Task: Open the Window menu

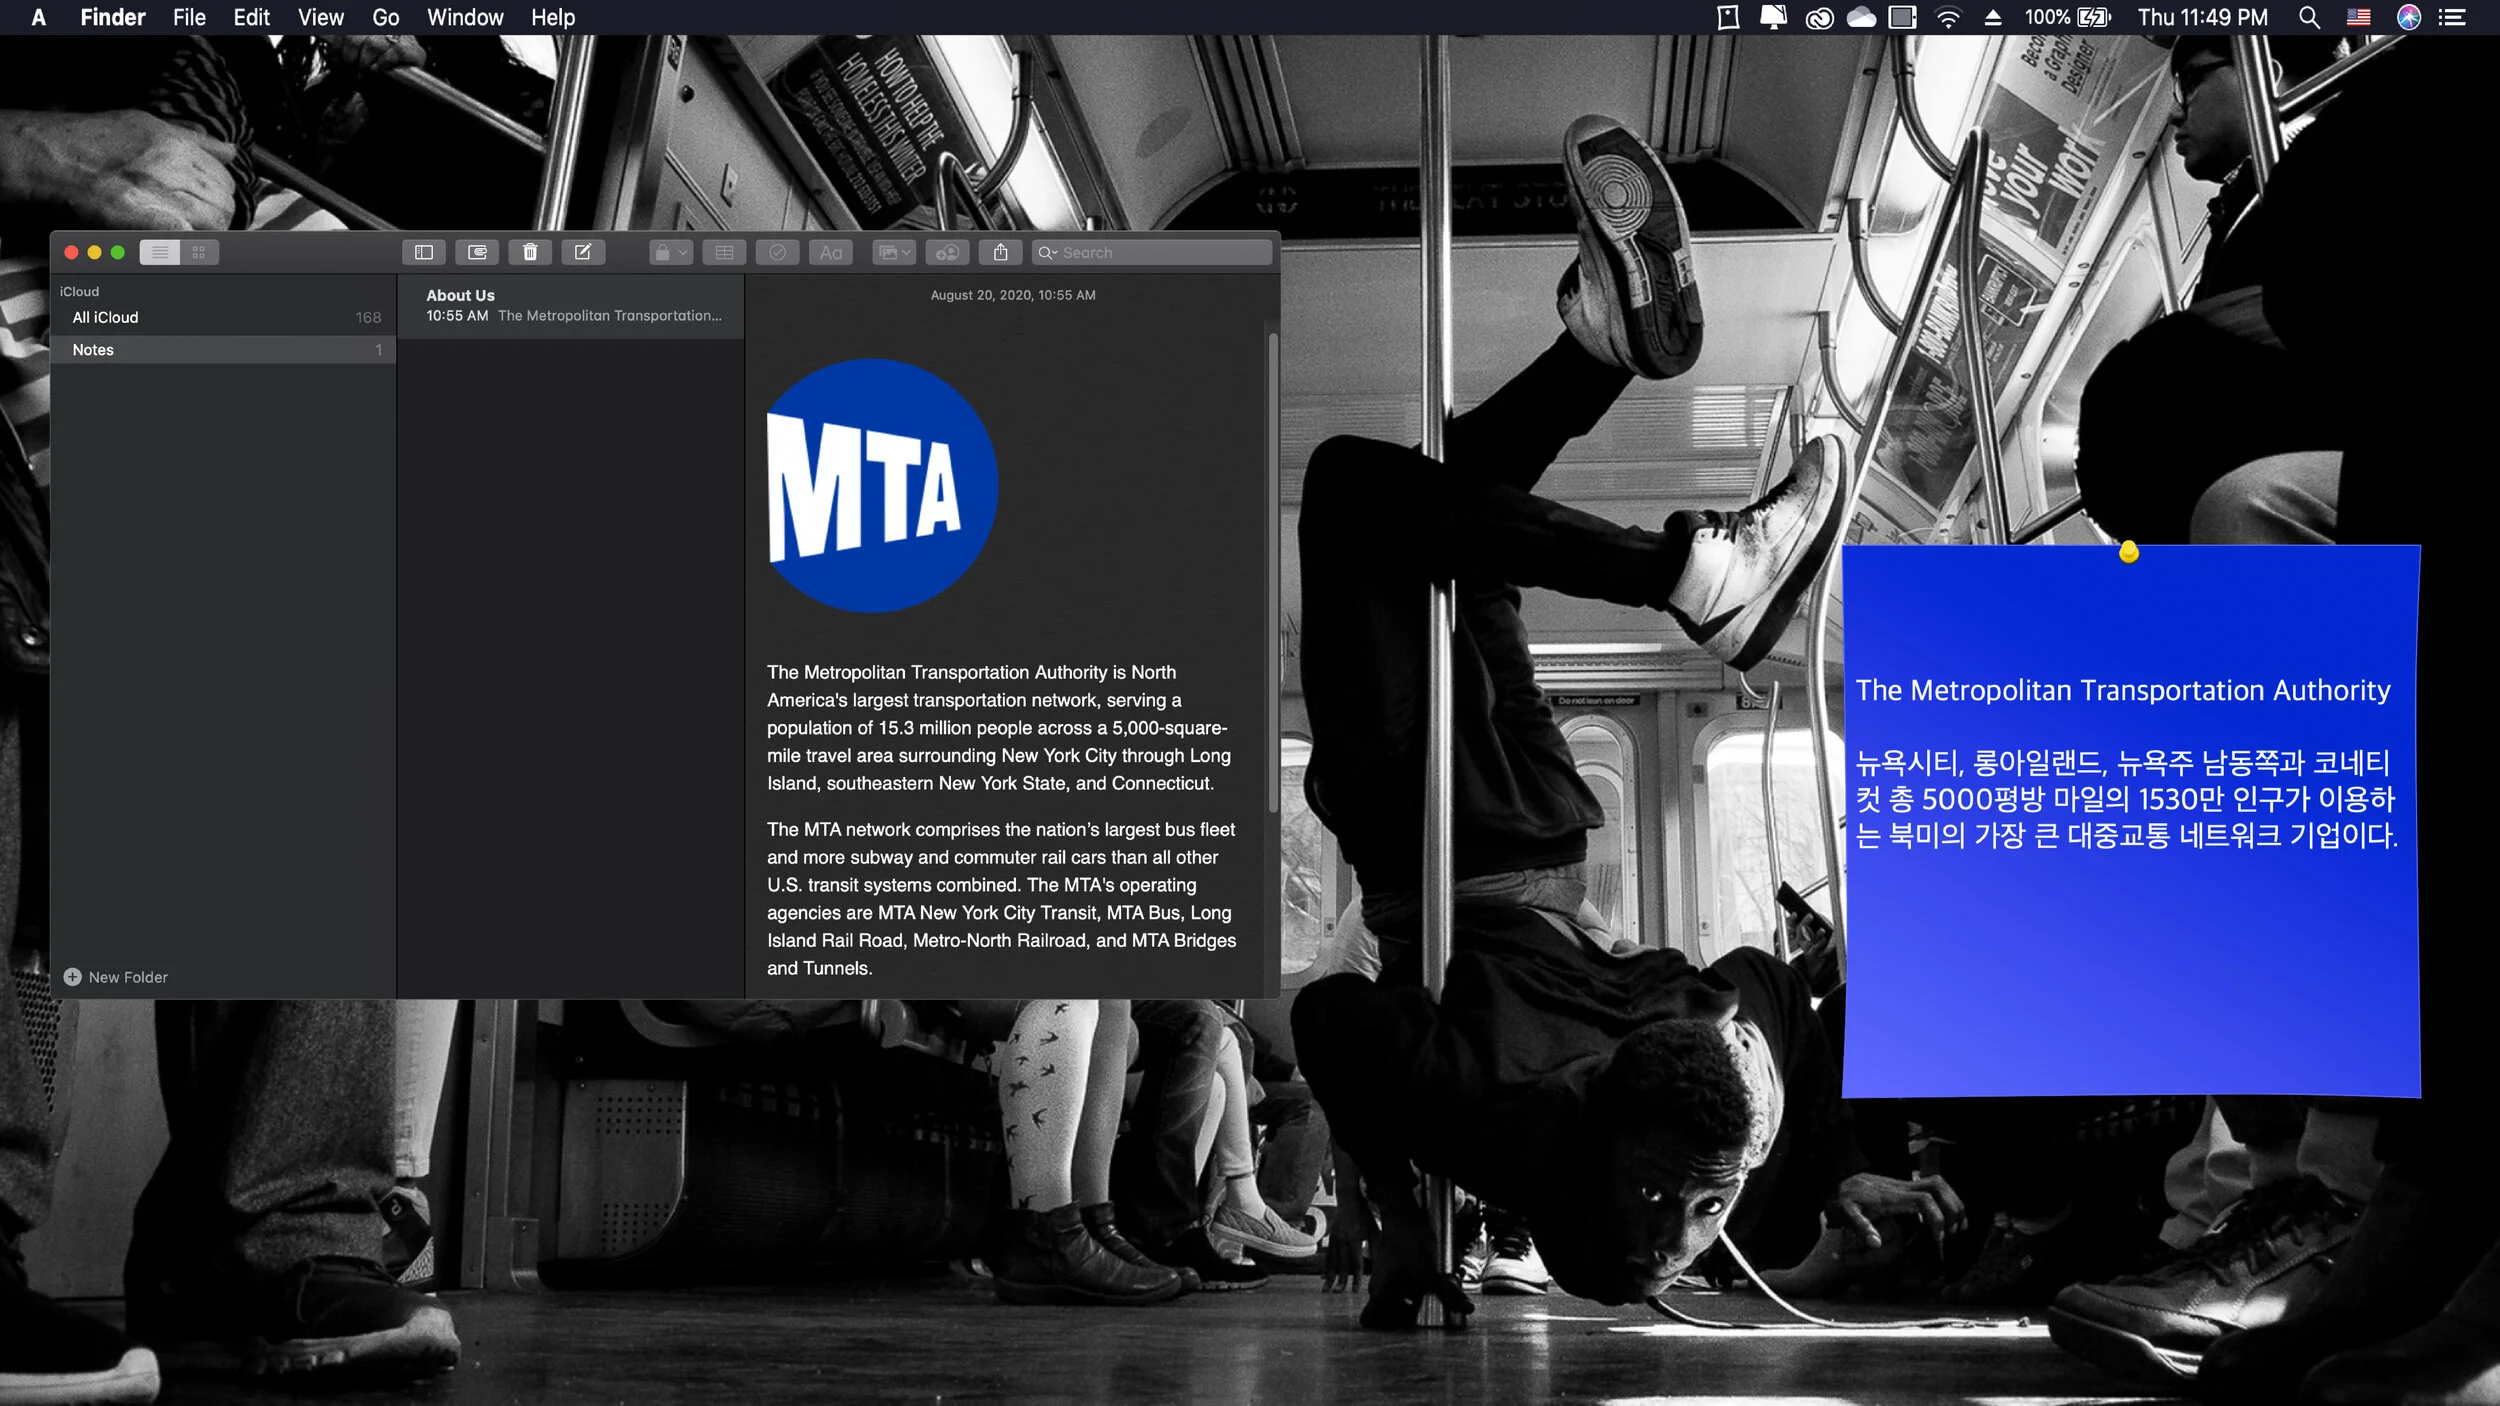Action: coord(464,17)
